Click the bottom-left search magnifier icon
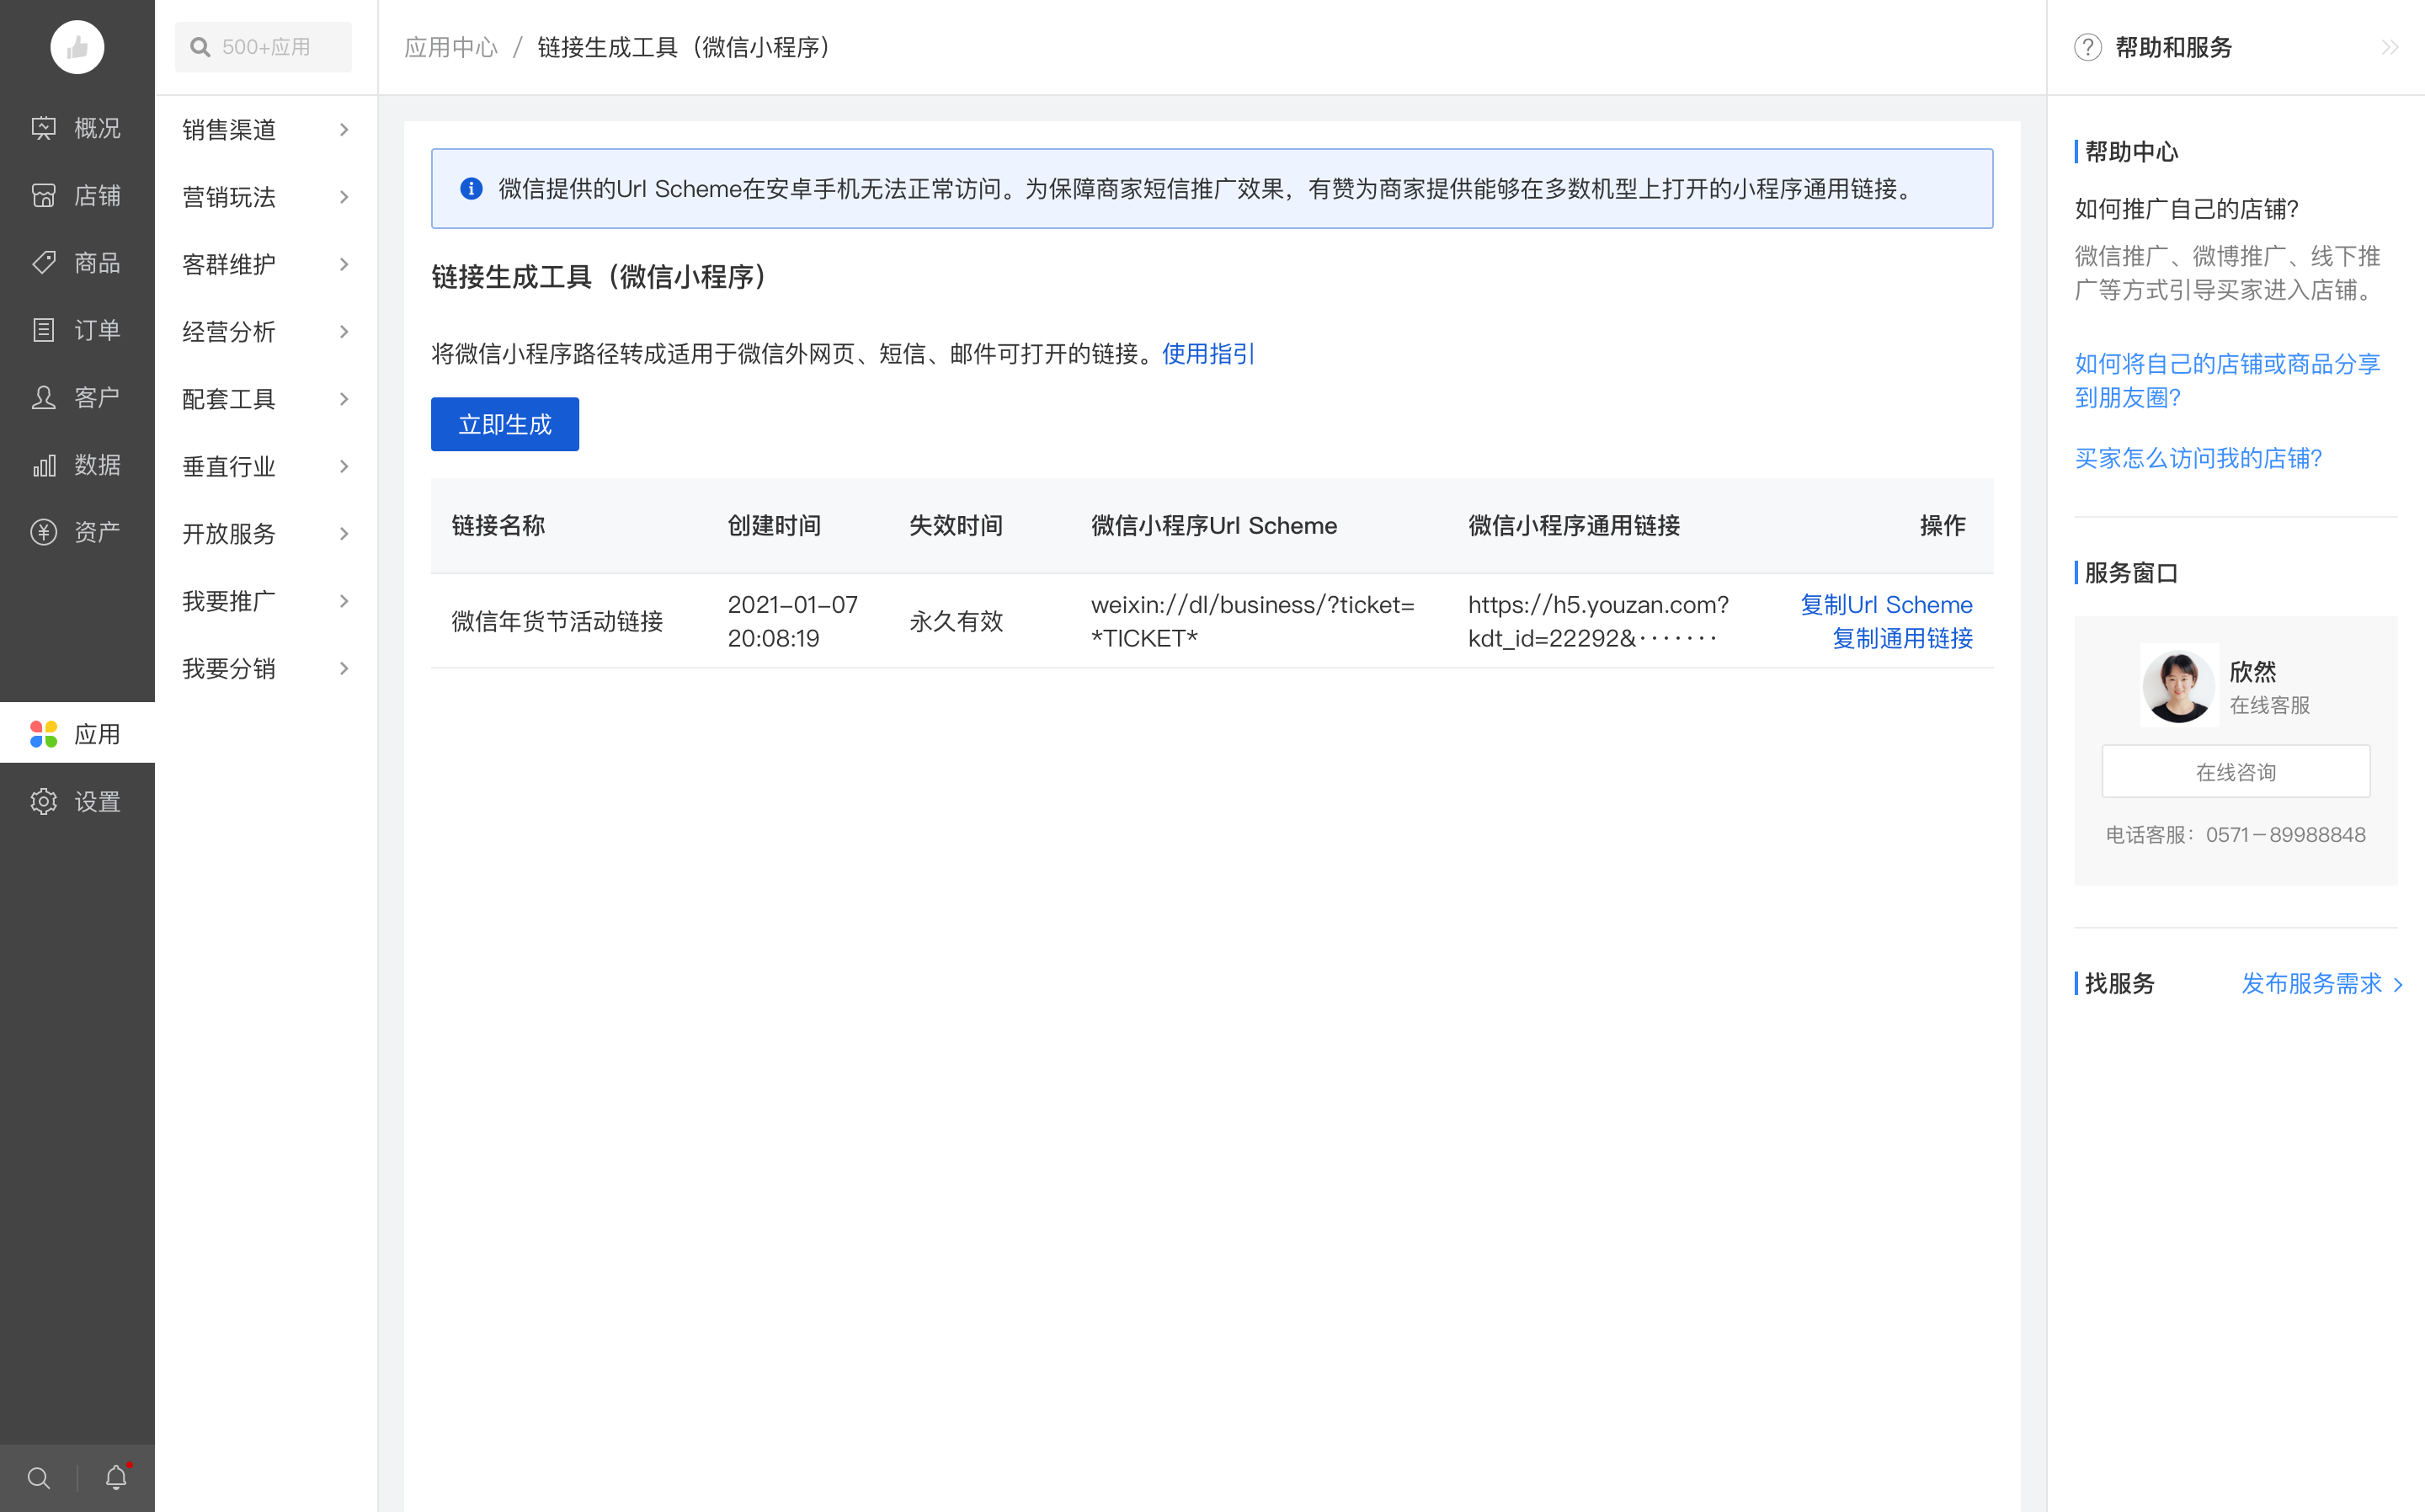The image size is (2425, 1512). click(39, 1478)
